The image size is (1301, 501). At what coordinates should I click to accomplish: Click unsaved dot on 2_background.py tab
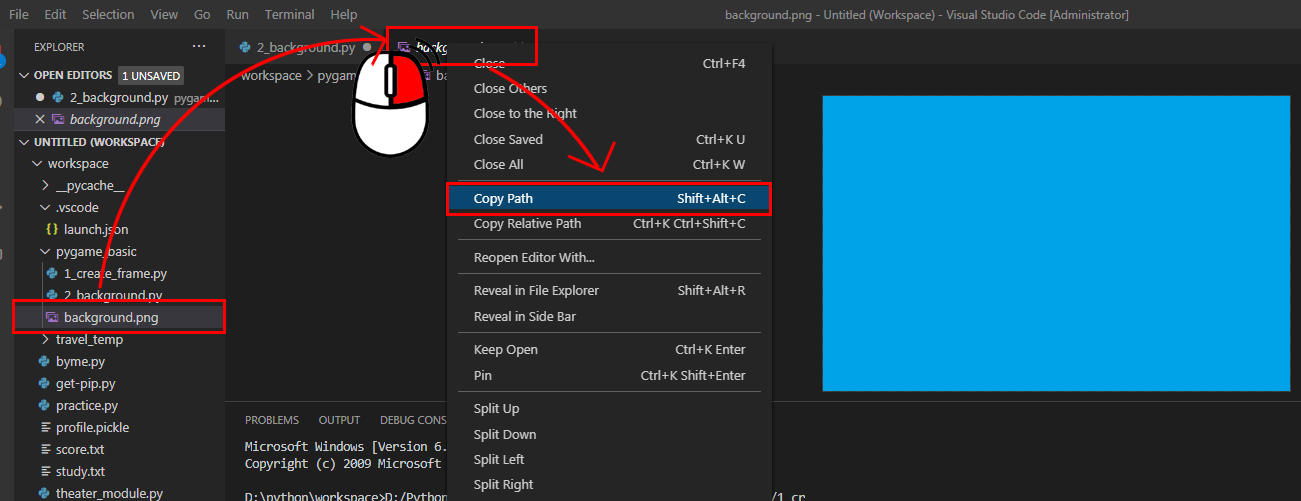368,47
